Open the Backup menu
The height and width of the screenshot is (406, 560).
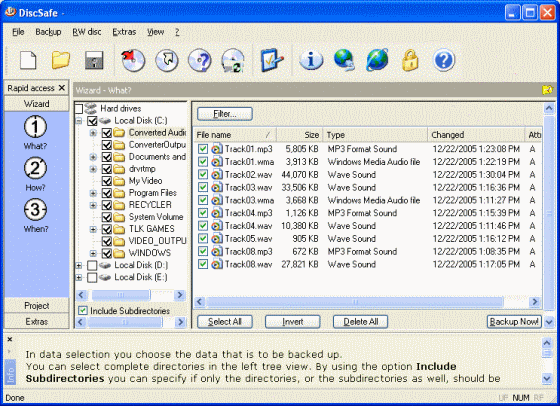[48, 32]
